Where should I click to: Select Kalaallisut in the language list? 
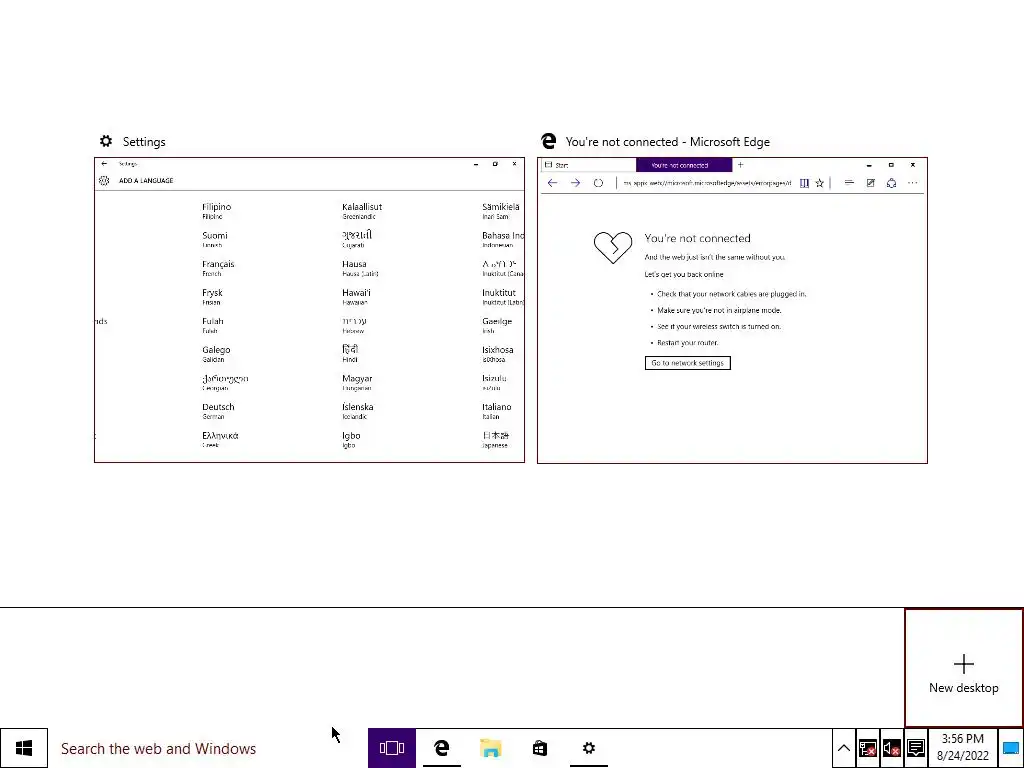click(x=362, y=211)
